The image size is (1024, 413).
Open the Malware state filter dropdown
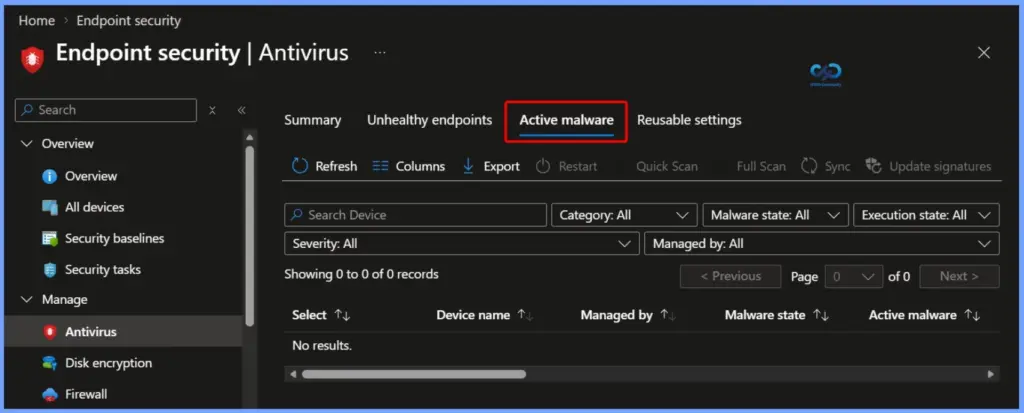tap(775, 215)
